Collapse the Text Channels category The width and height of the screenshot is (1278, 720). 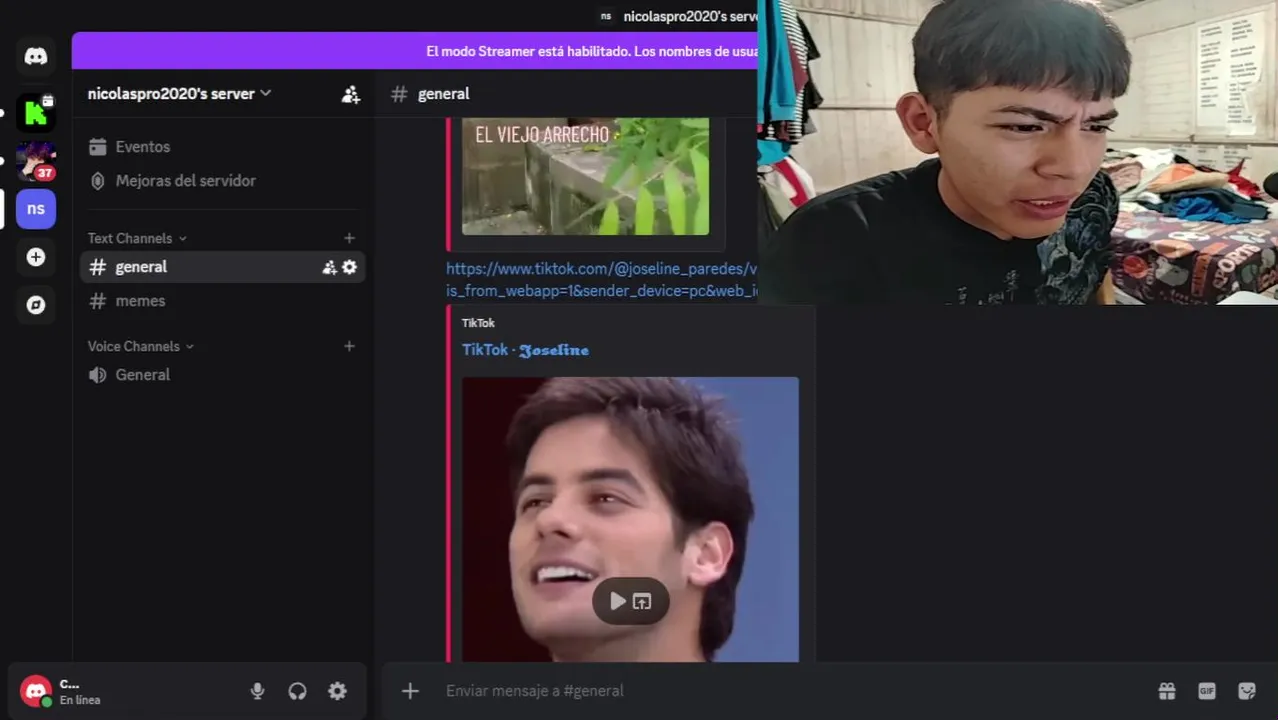point(137,238)
